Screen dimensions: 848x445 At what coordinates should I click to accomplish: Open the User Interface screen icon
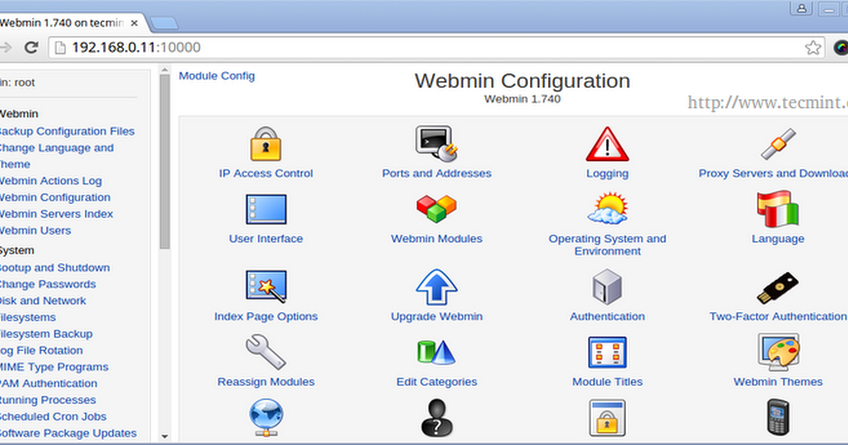266,209
